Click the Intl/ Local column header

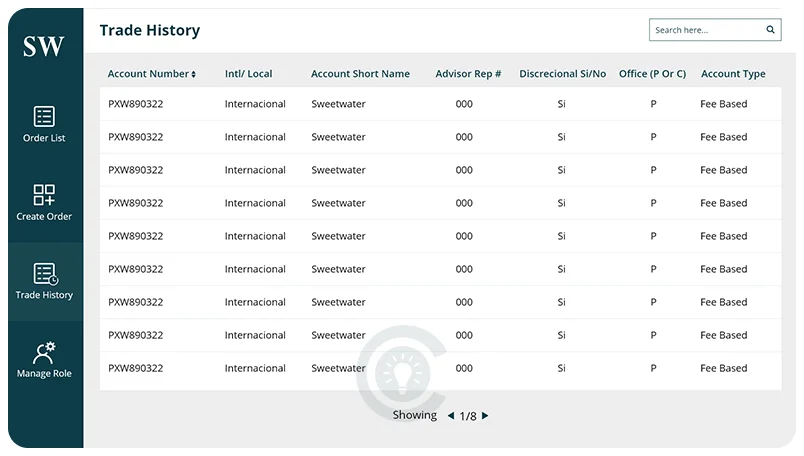point(249,74)
